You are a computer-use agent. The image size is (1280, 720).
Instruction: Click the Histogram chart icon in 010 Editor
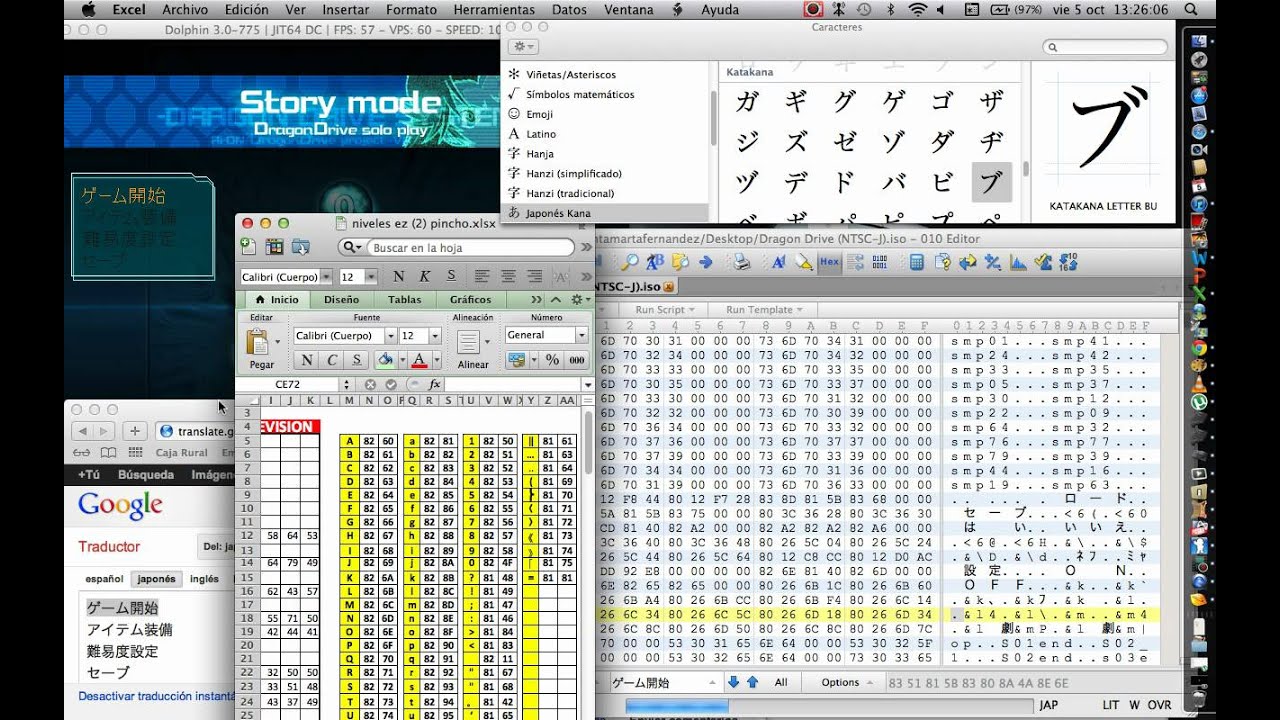[1018, 262]
